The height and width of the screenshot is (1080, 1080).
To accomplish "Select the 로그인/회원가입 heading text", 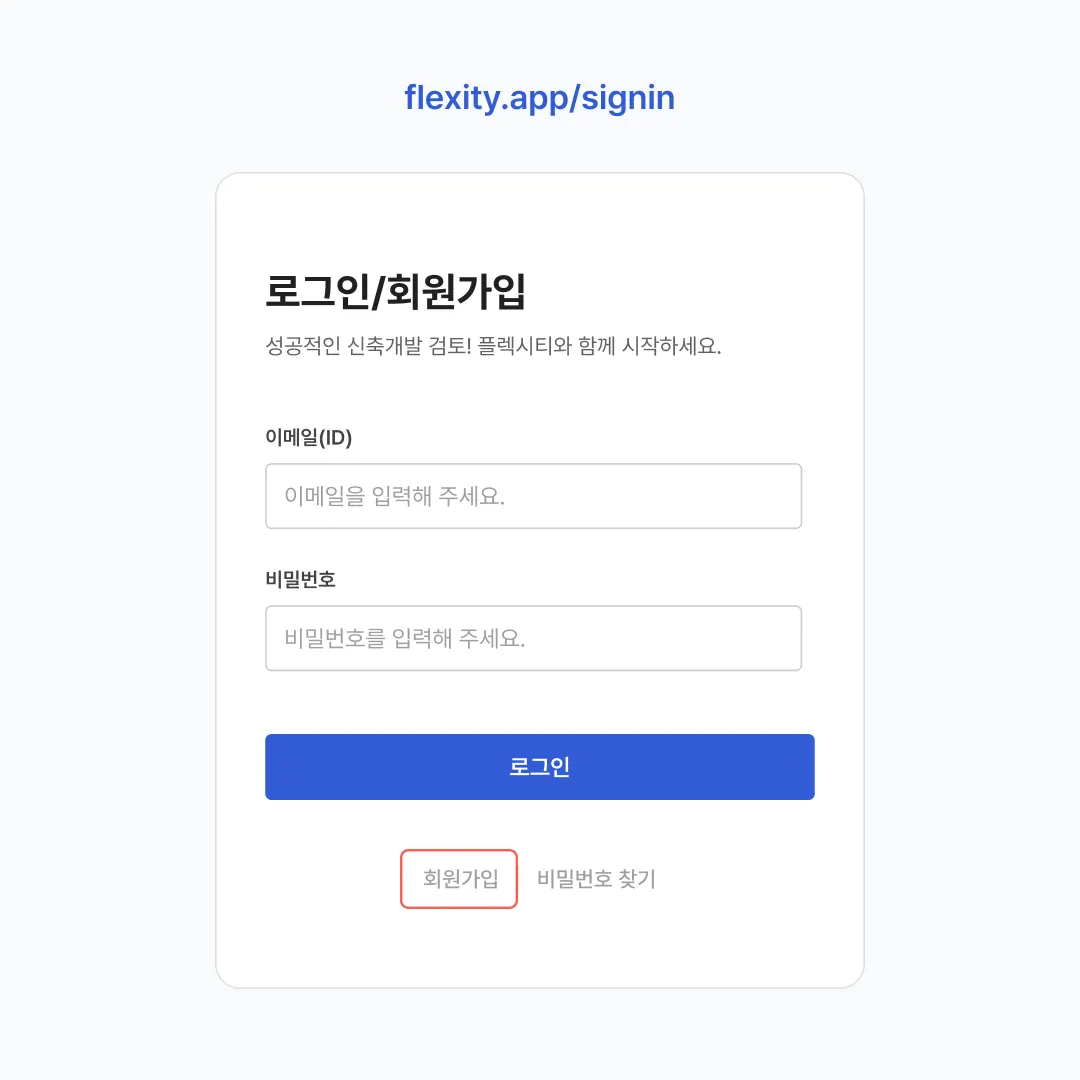I will (395, 291).
